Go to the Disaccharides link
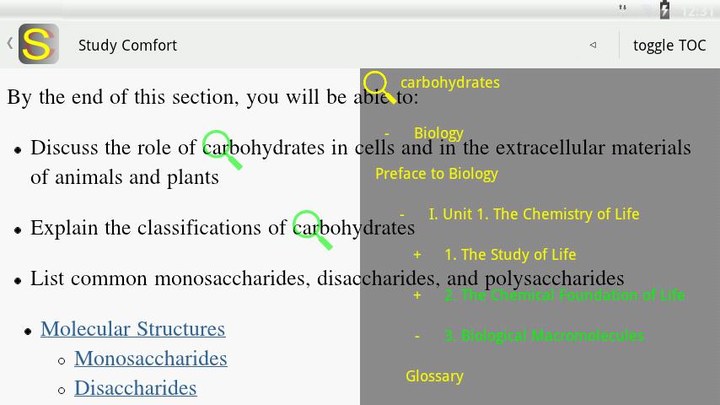The height and width of the screenshot is (405, 720). click(x=135, y=388)
